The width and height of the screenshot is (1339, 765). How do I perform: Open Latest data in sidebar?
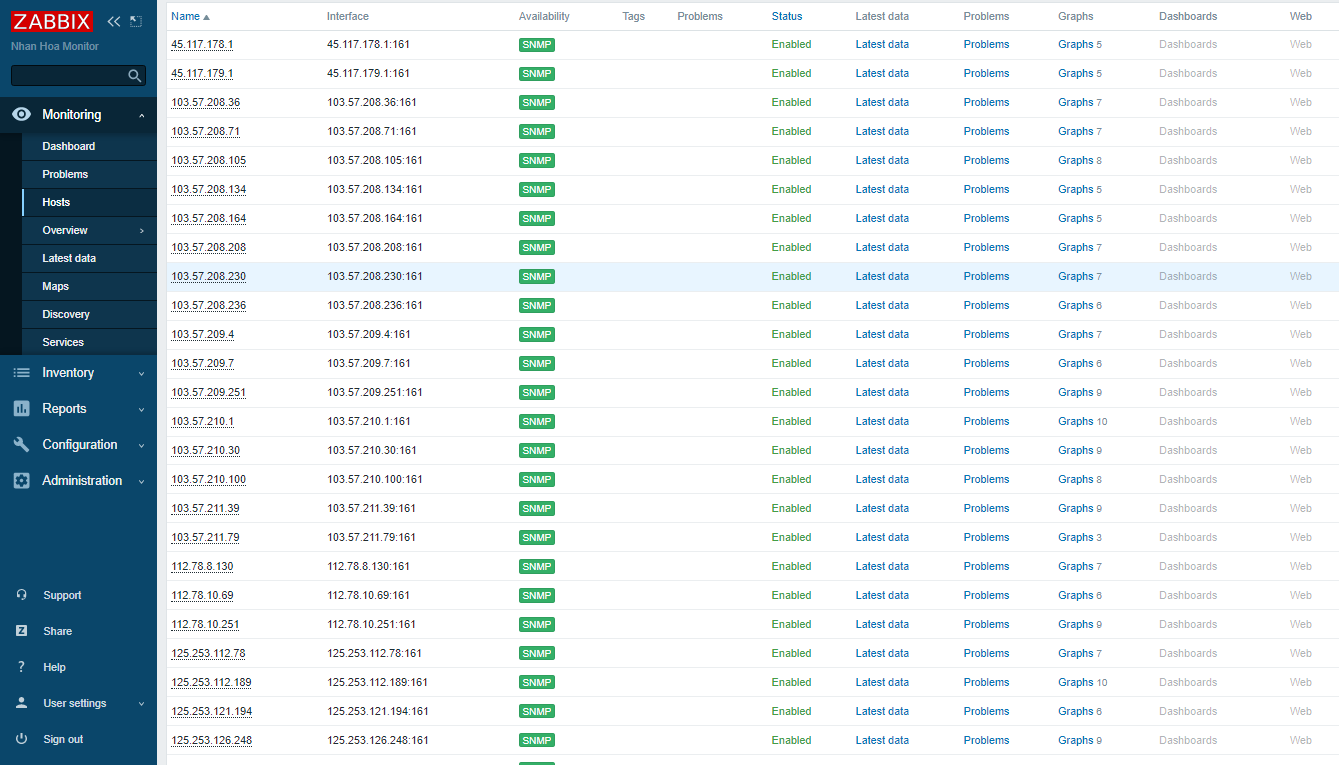click(x=69, y=258)
